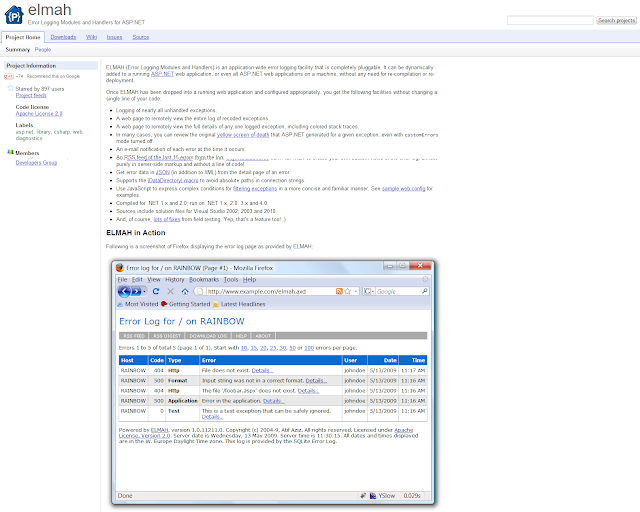The width and height of the screenshot is (640, 512).
Task: Open the Tools menu in Firefox
Action: click(231, 280)
